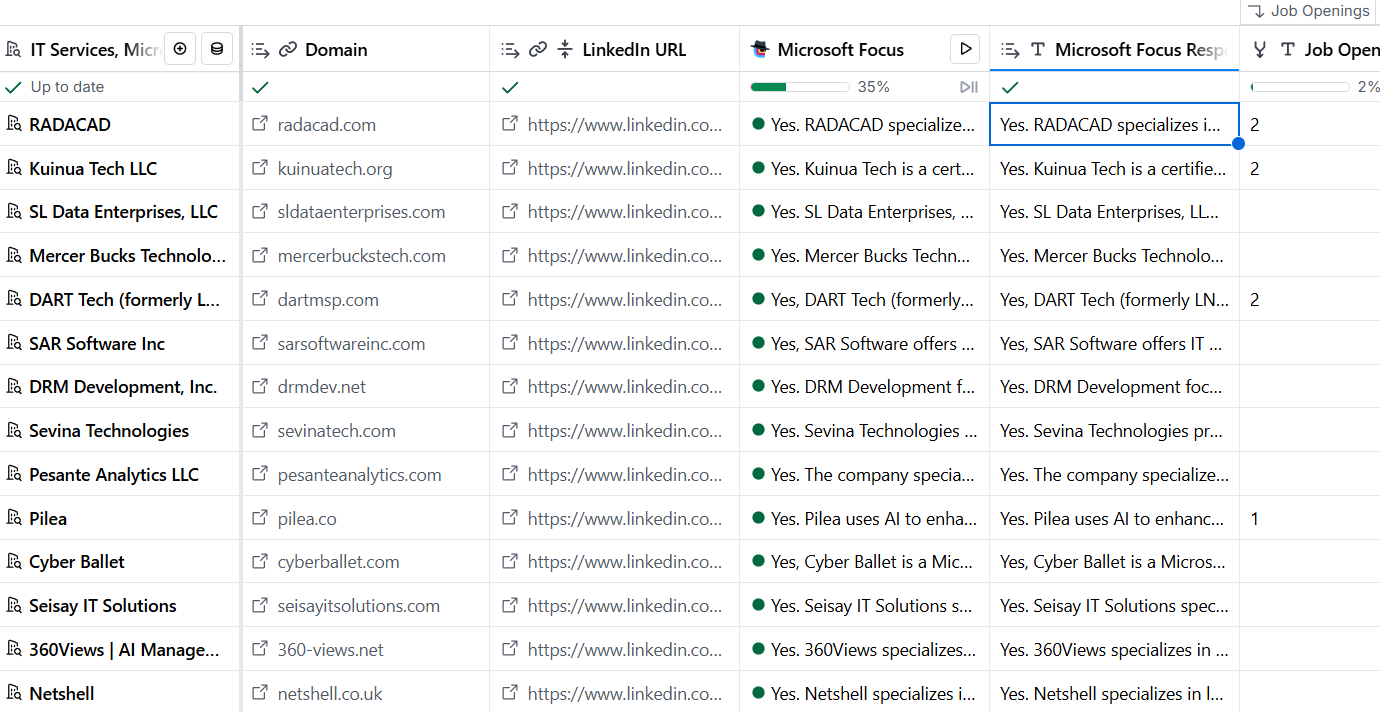Click the link icon in the Domain column header

(288, 49)
